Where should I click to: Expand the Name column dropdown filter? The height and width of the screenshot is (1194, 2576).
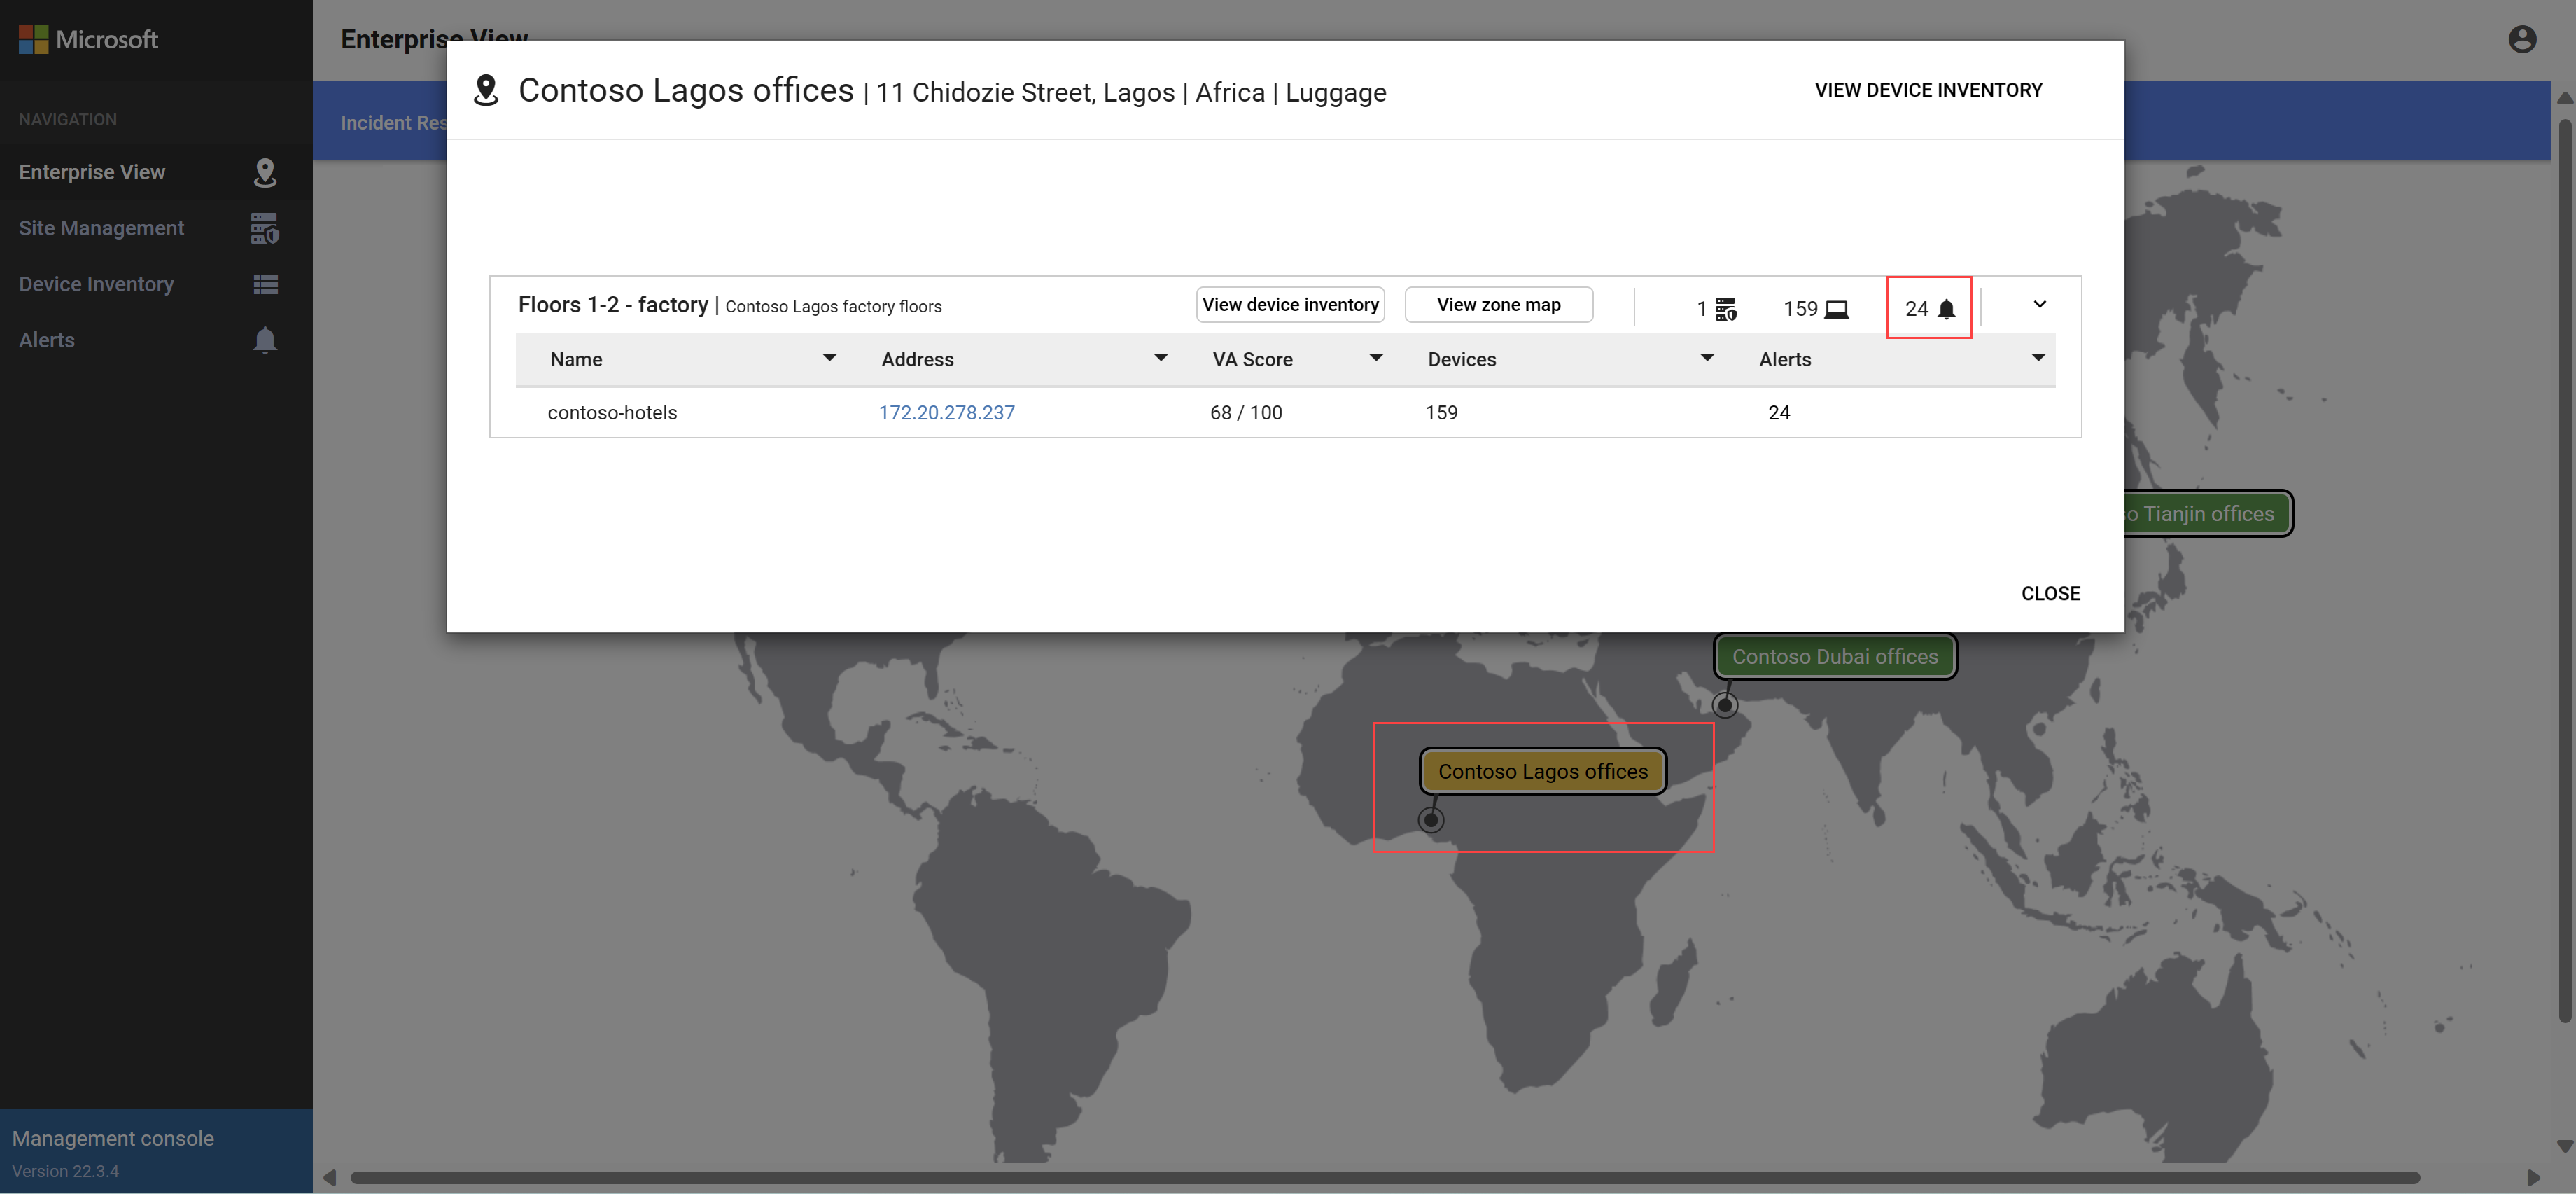click(828, 359)
